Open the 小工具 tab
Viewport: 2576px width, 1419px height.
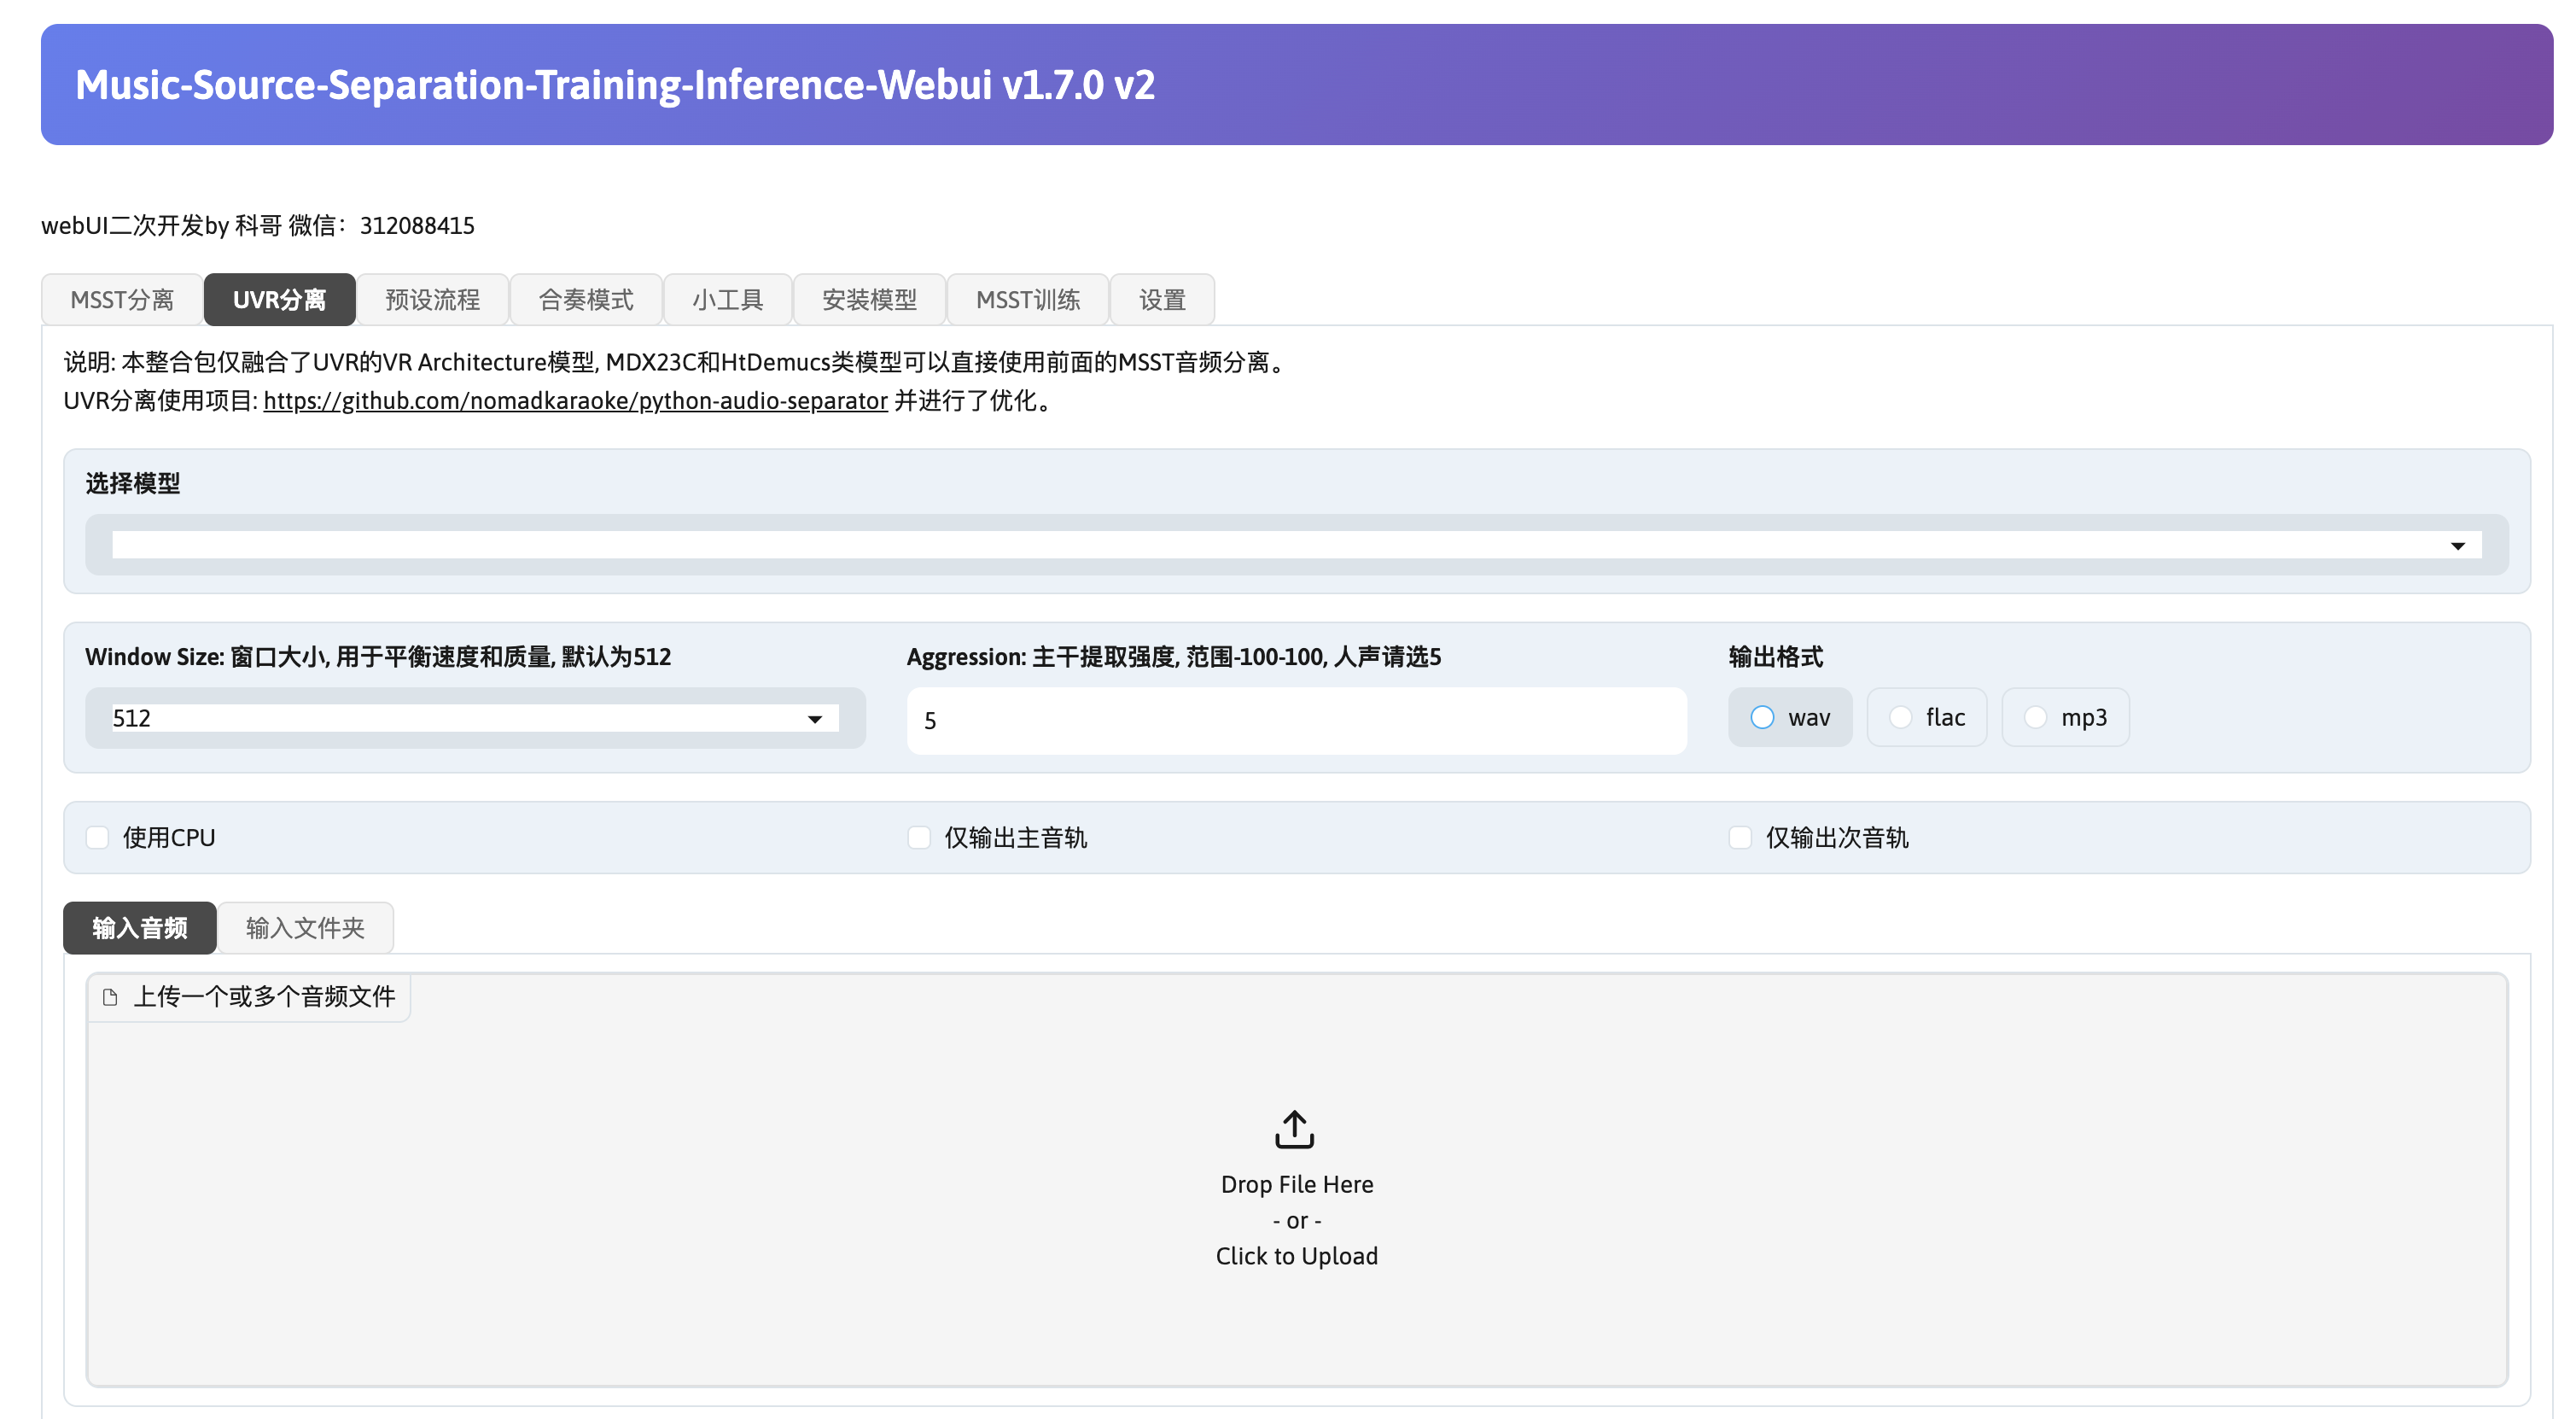click(x=727, y=300)
